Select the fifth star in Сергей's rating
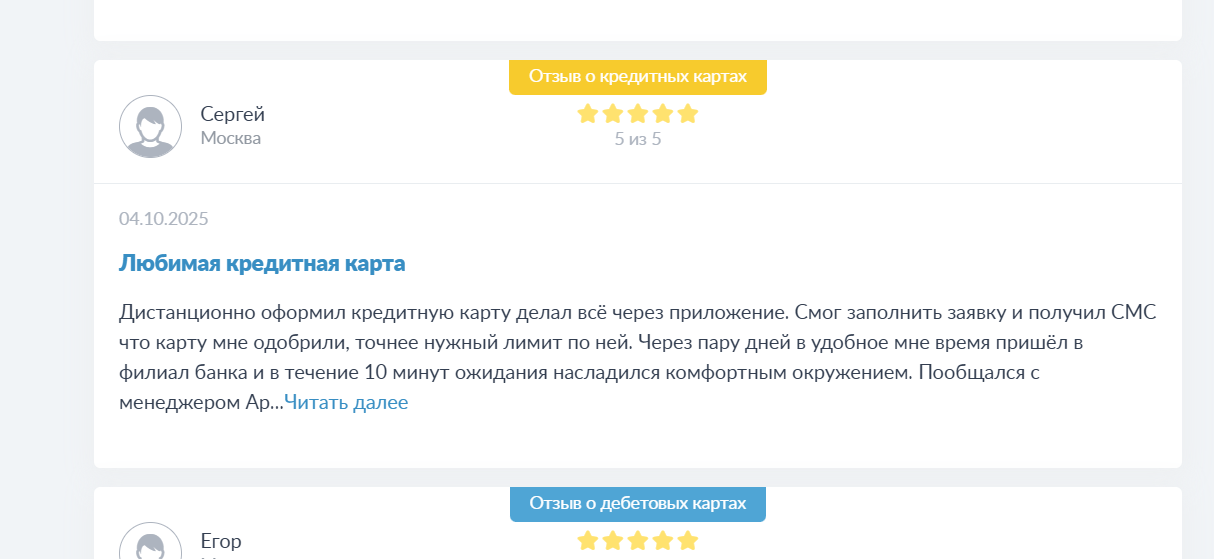The image size is (1214, 559). pos(688,114)
